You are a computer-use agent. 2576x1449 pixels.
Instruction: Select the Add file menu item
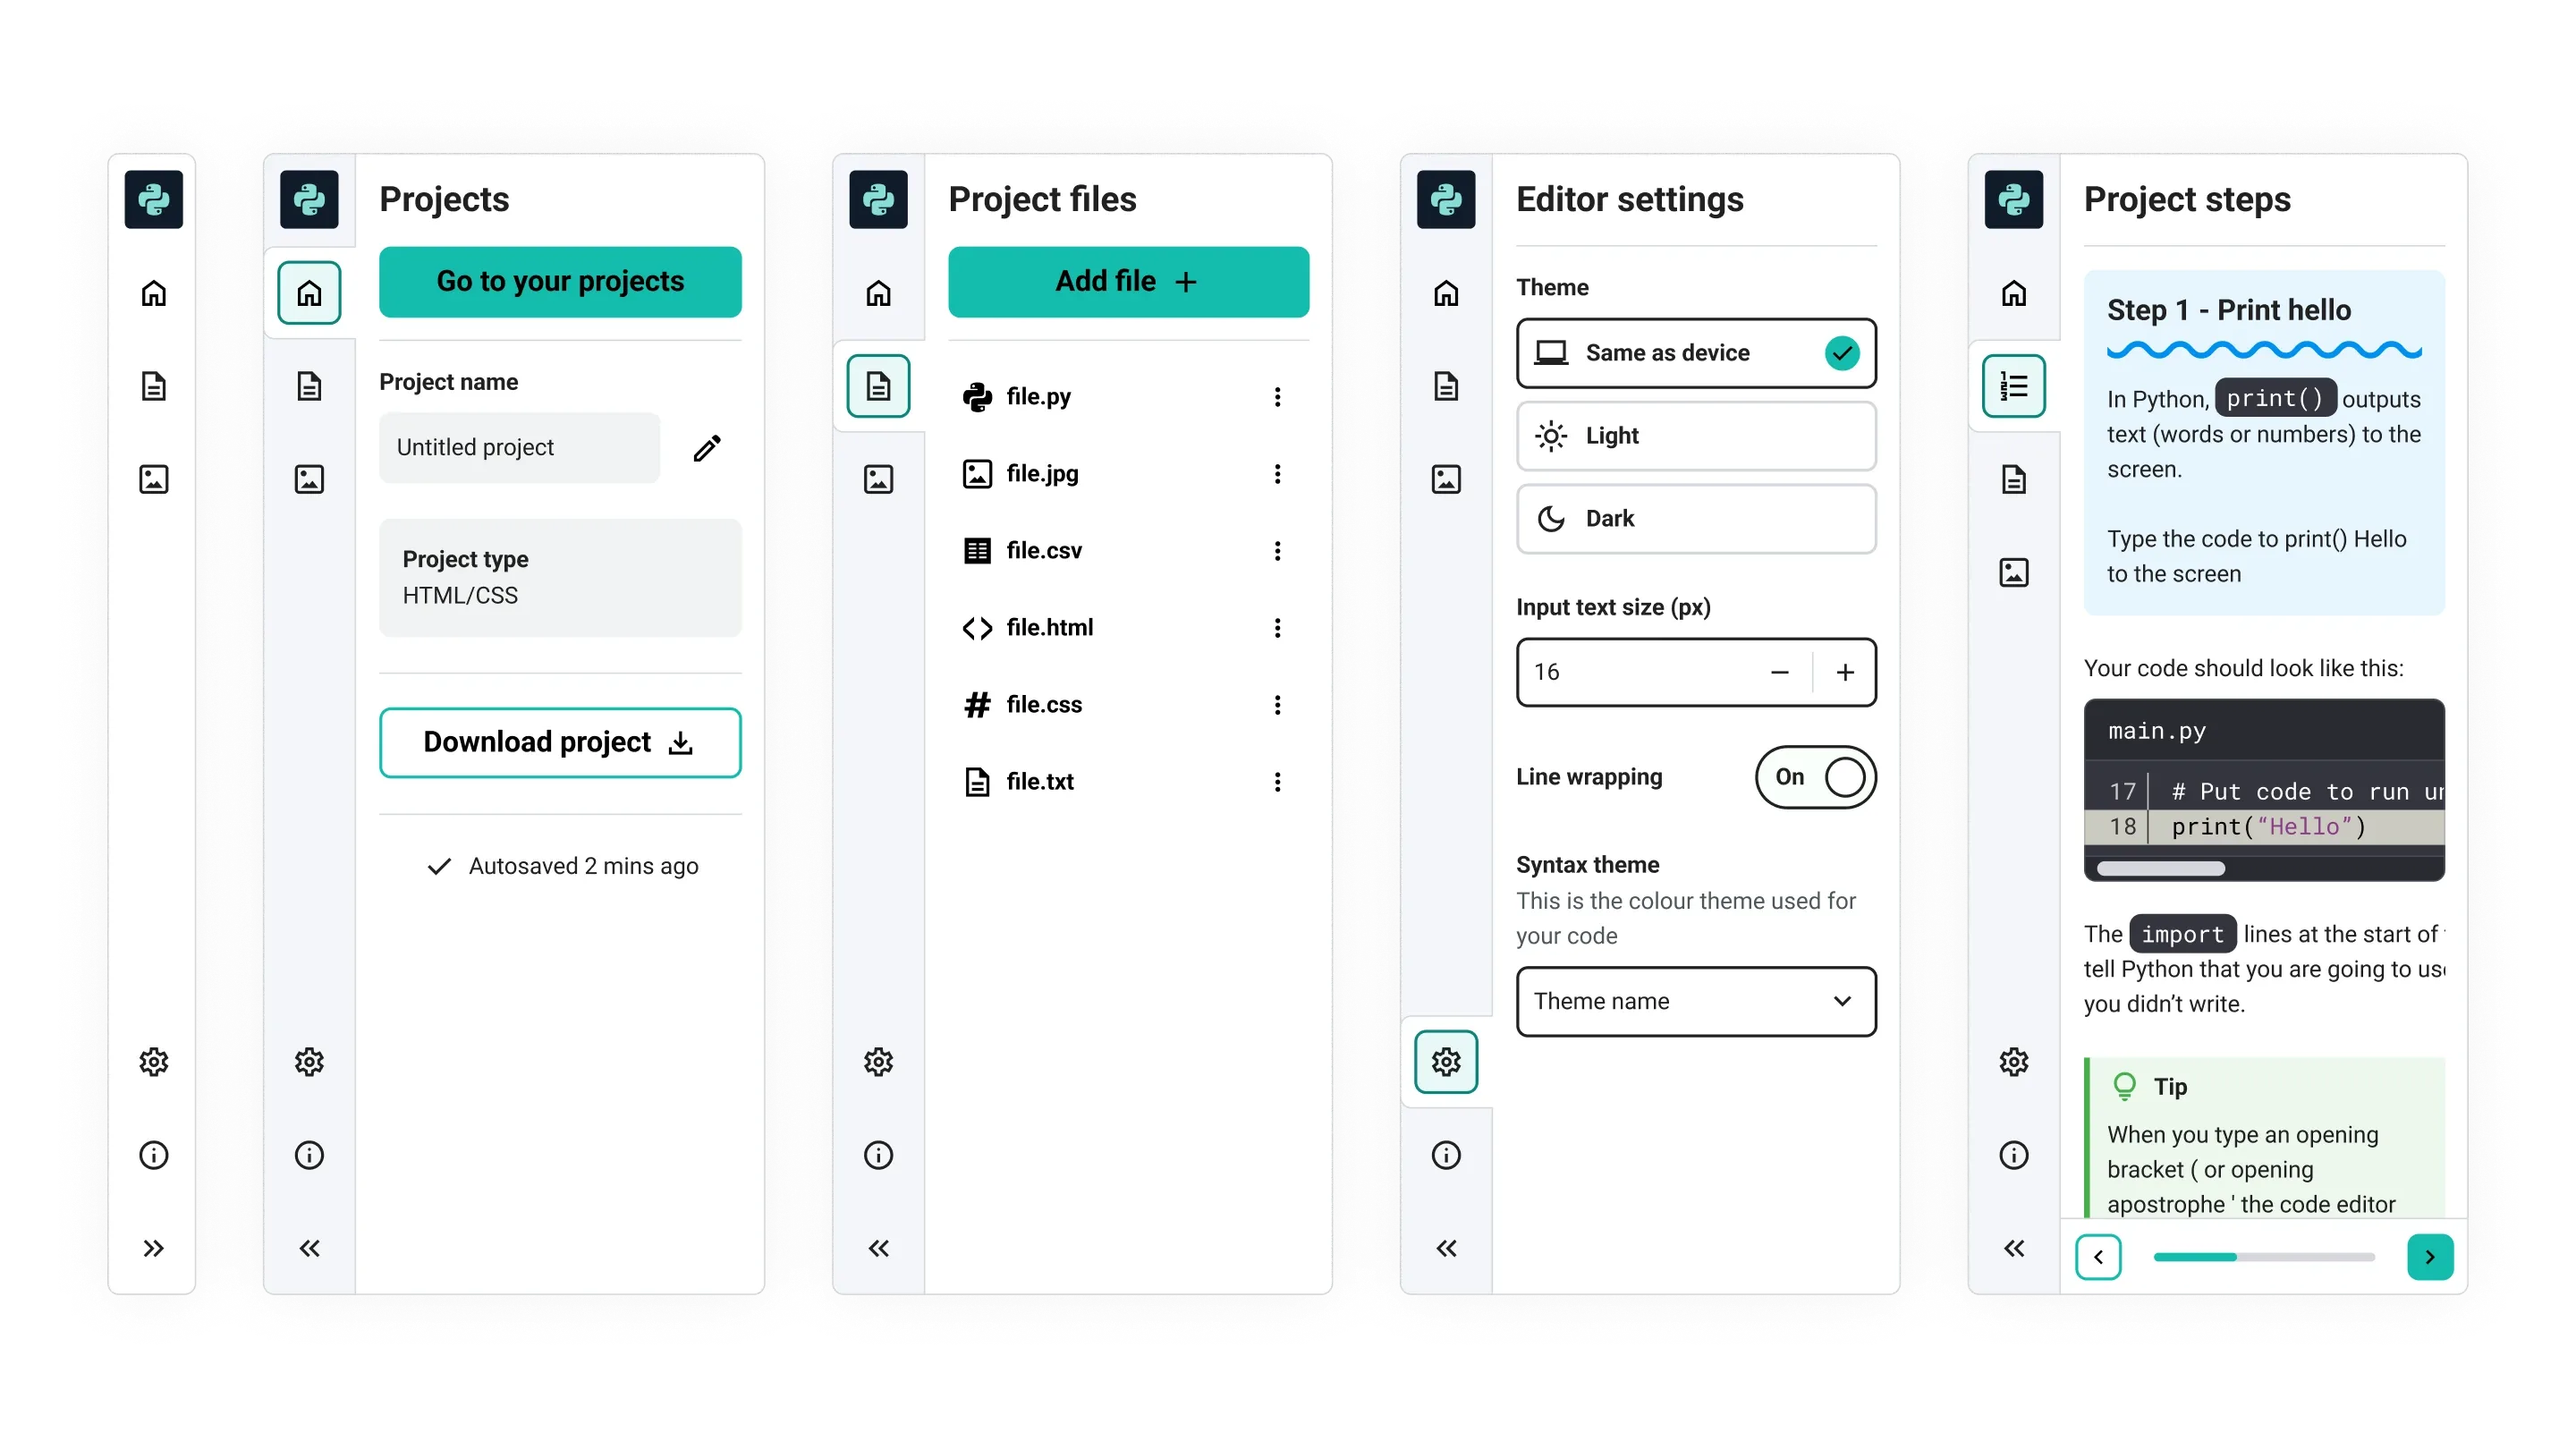coord(1127,282)
